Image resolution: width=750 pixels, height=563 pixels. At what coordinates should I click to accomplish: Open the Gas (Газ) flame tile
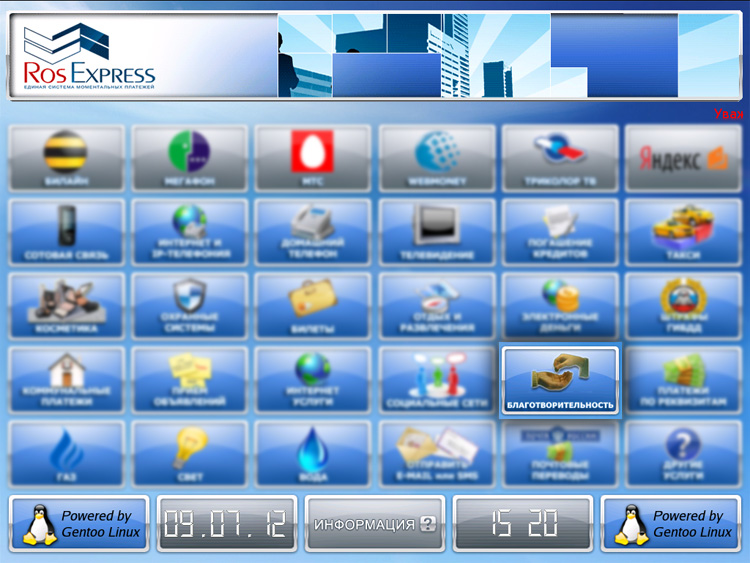click(x=66, y=453)
